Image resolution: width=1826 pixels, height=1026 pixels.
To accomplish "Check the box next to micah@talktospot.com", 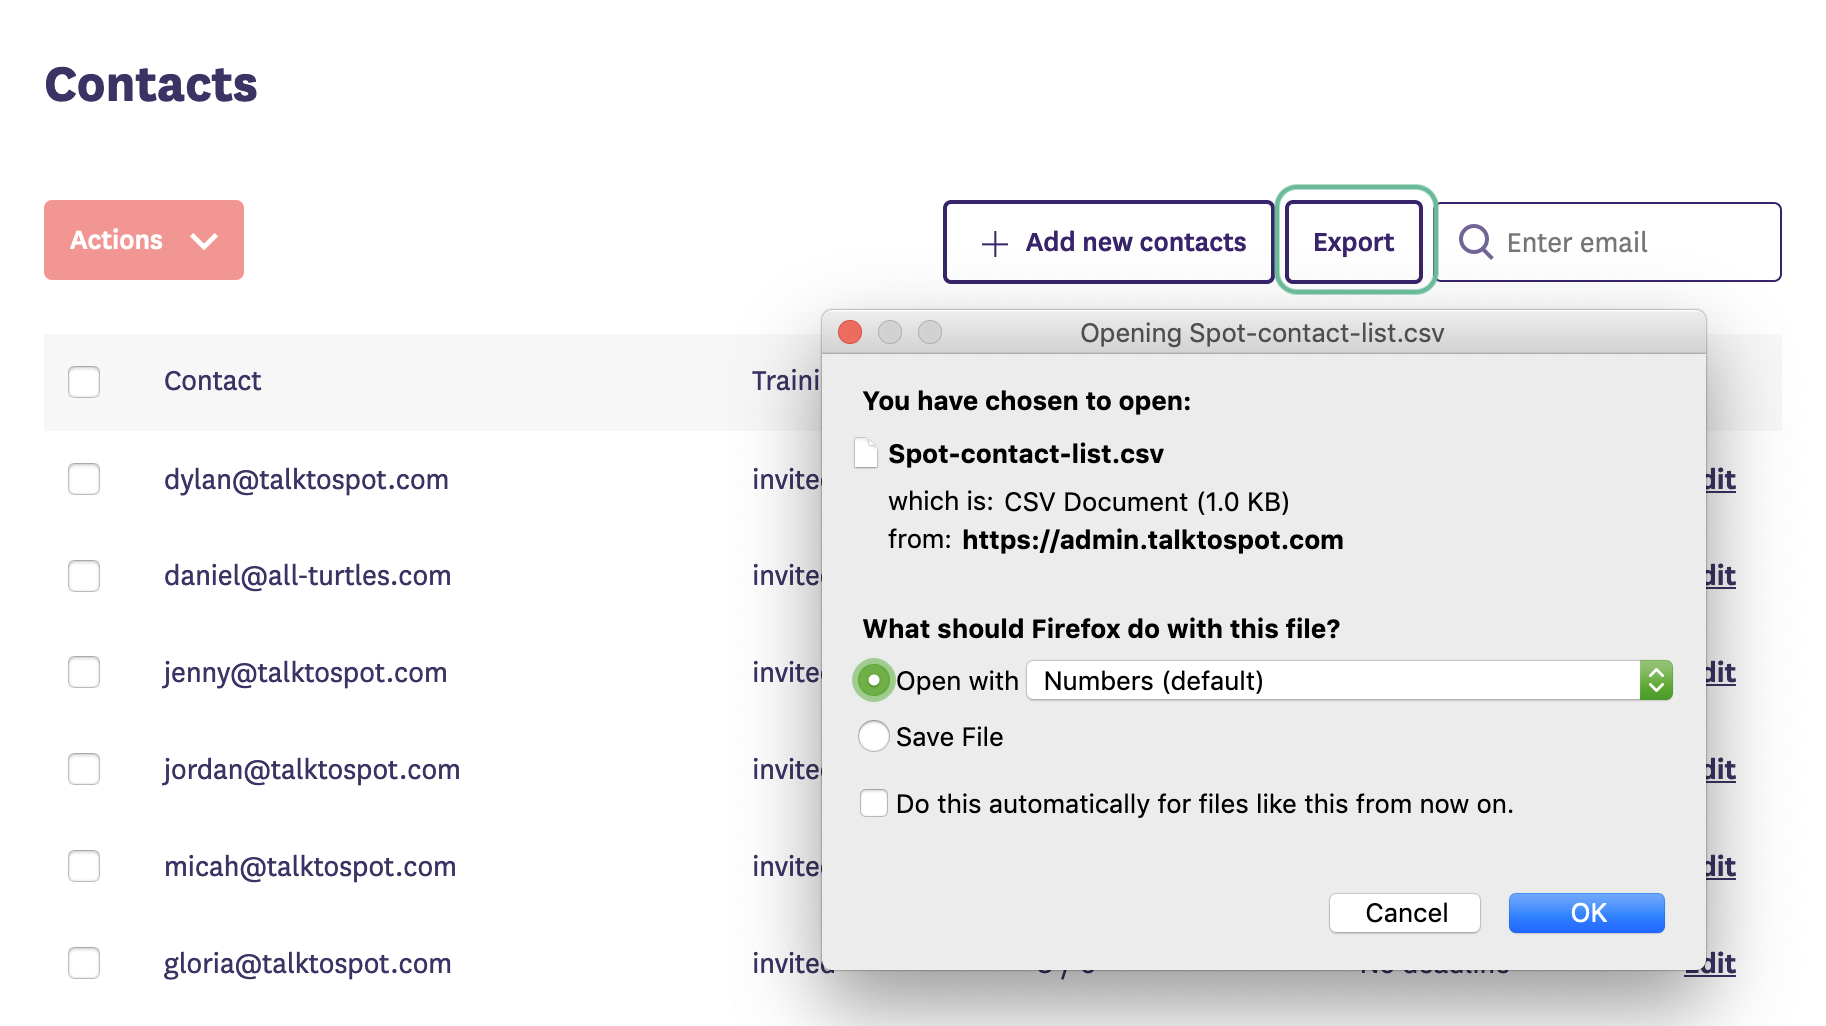I will click(84, 866).
